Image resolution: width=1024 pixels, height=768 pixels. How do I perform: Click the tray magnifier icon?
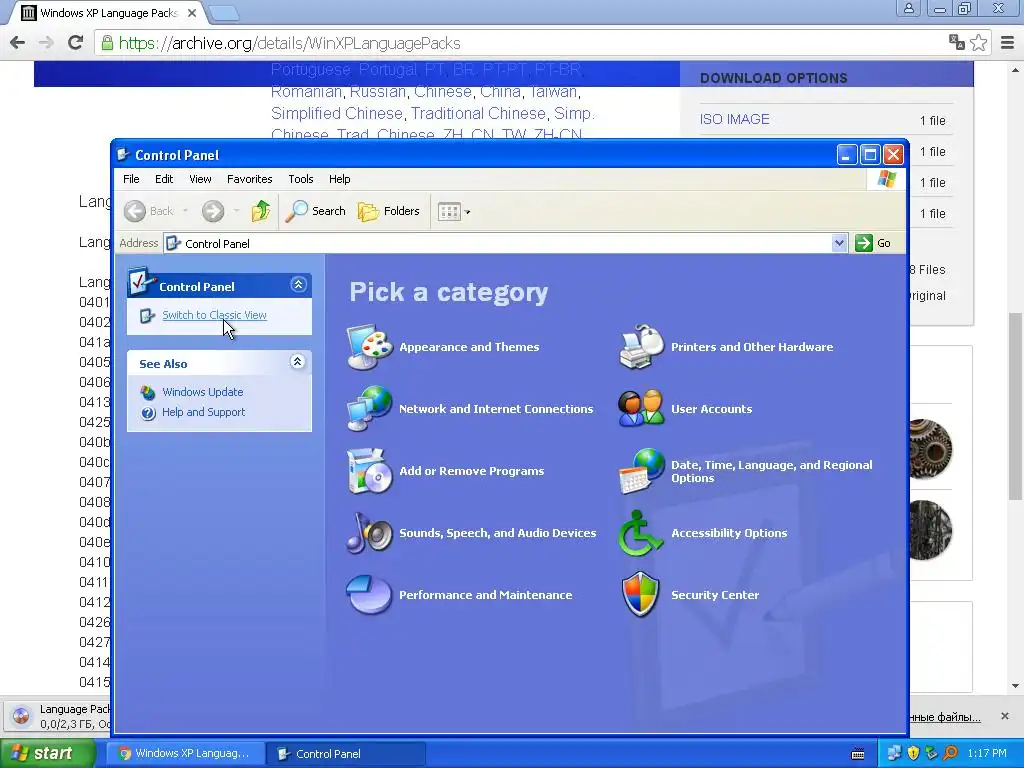[950, 753]
